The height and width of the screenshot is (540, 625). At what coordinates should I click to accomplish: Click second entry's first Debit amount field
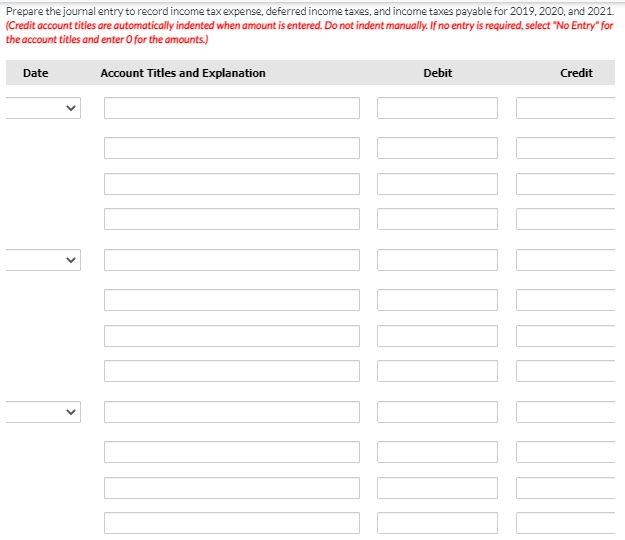437,260
